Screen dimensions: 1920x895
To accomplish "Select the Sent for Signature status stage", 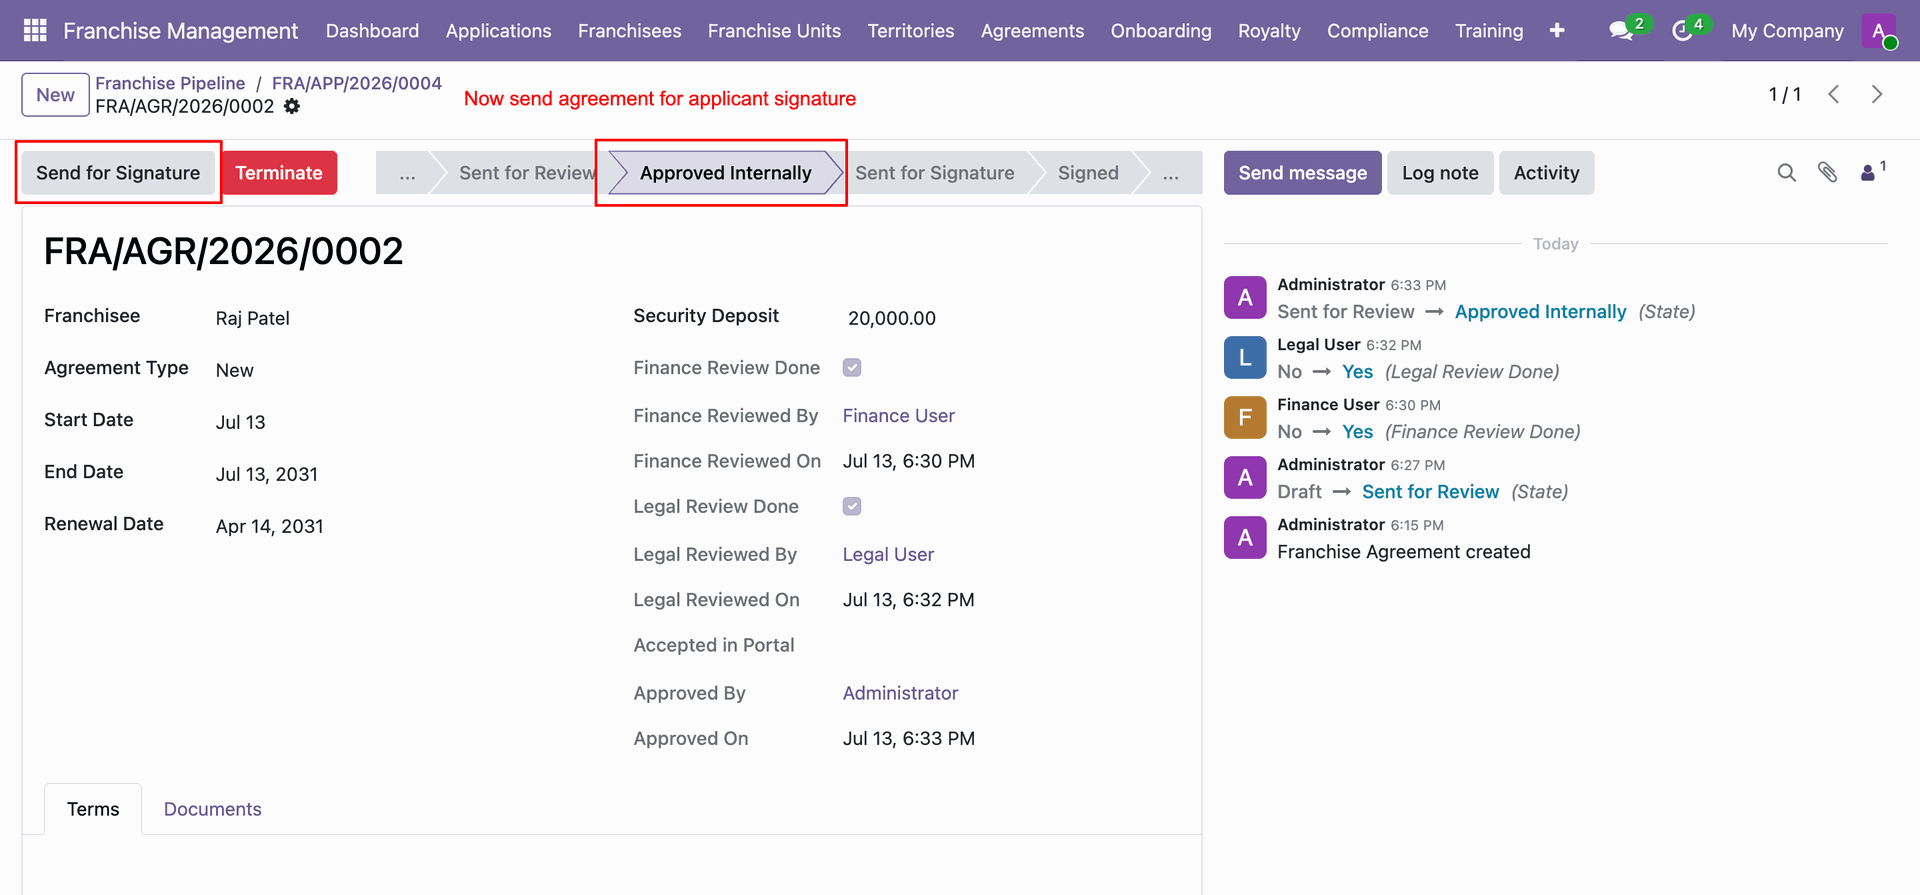I will coord(935,173).
